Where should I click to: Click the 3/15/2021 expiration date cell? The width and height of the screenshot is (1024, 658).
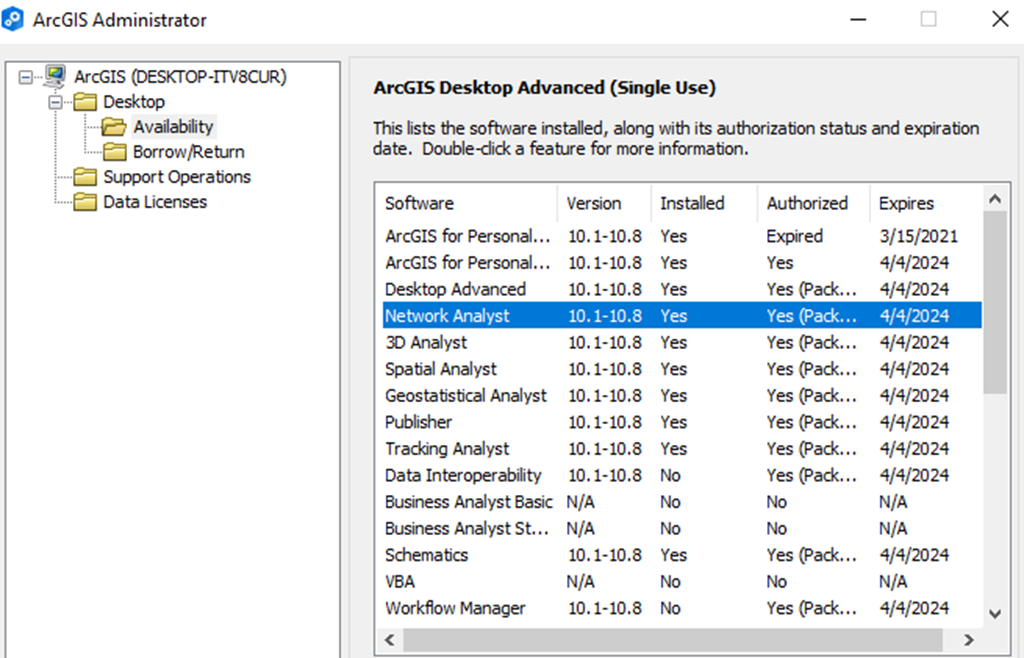click(918, 236)
